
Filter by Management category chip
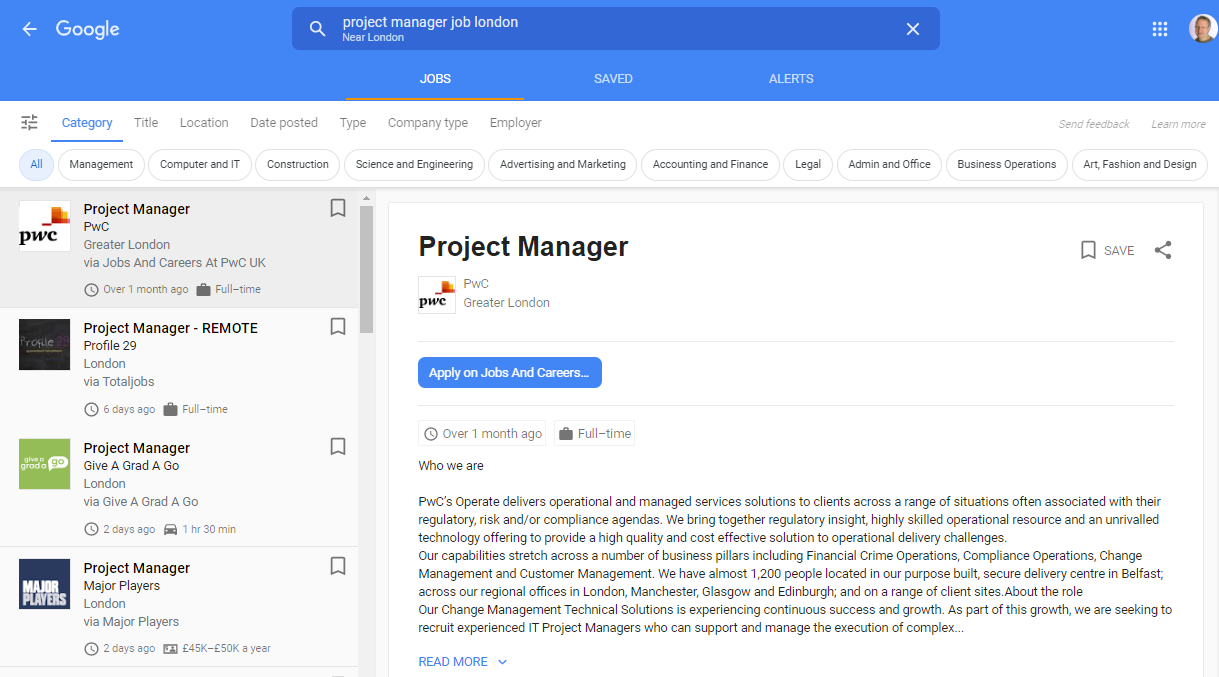101,165
